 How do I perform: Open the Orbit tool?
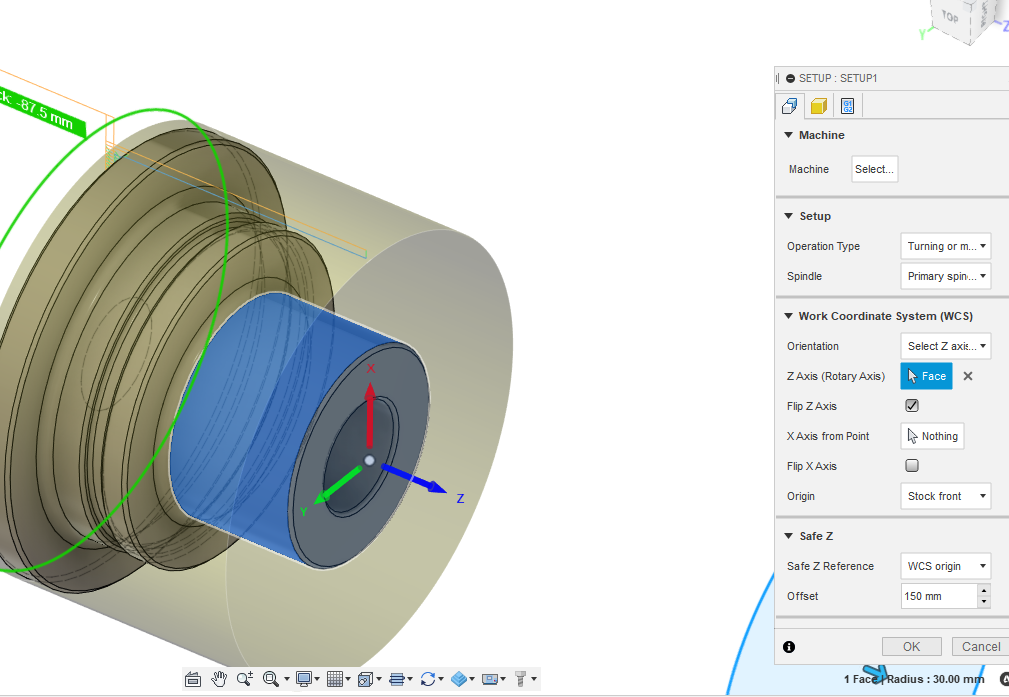(429, 678)
